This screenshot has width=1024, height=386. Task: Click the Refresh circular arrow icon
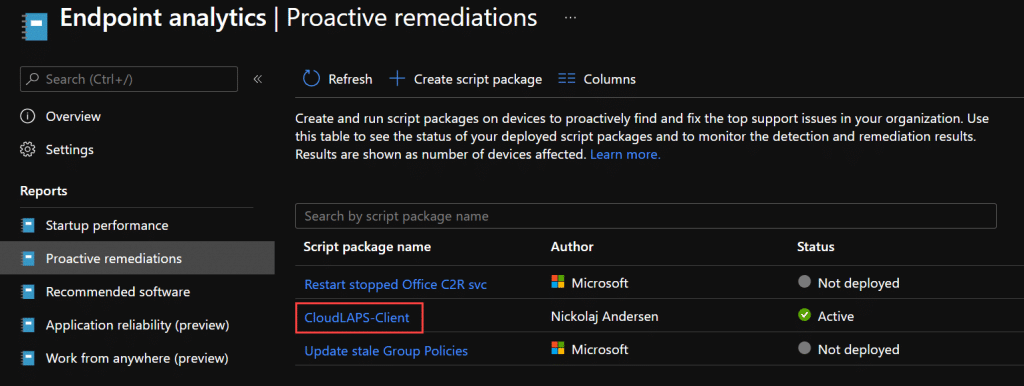(311, 79)
